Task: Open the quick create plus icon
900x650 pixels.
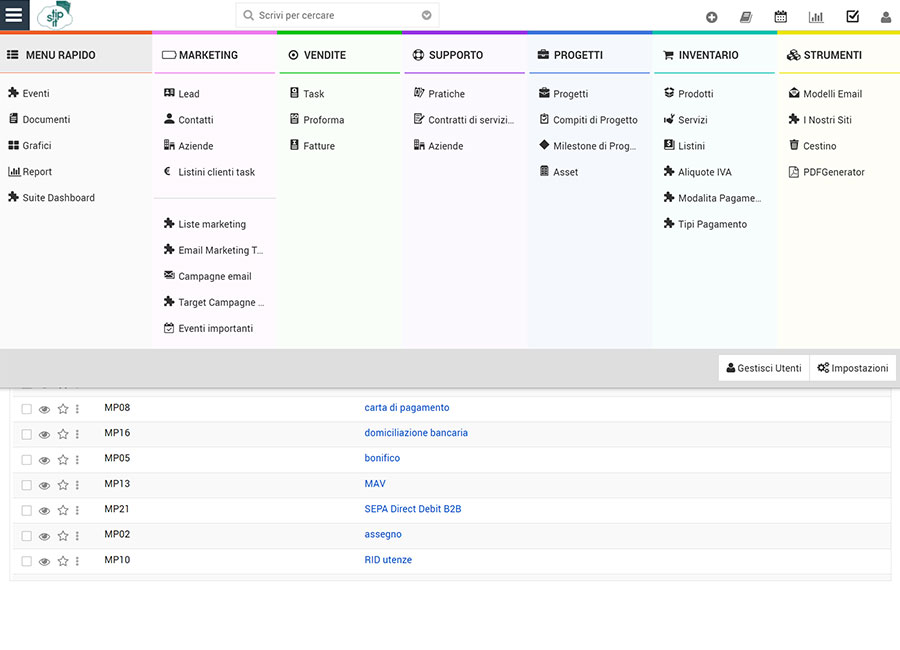Action: pyautogui.click(x=711, y=15)
